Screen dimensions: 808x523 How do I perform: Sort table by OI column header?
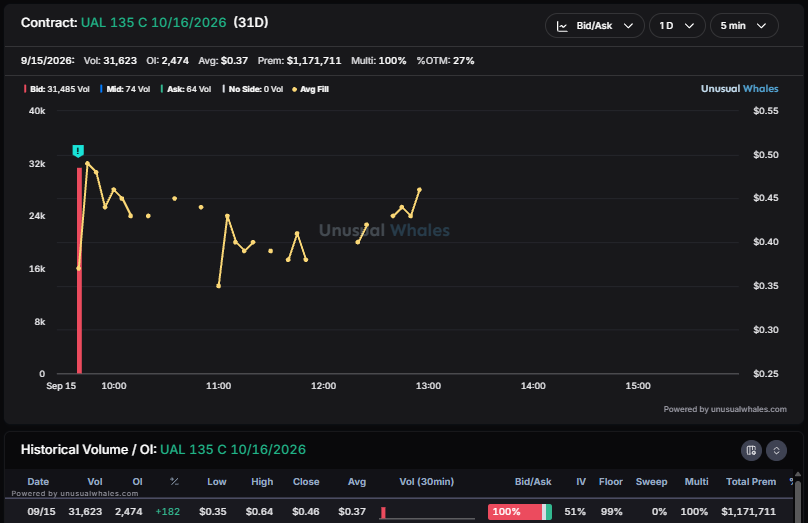[x=137, y=482]
